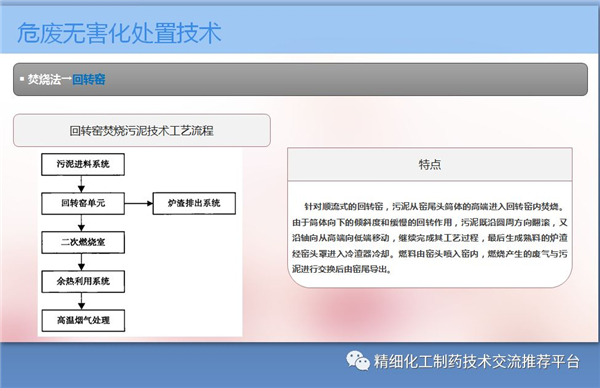600x388 pixels.
Task: Click the 特点 panel header
Action: pyautogui.click(x=430, y=165)
